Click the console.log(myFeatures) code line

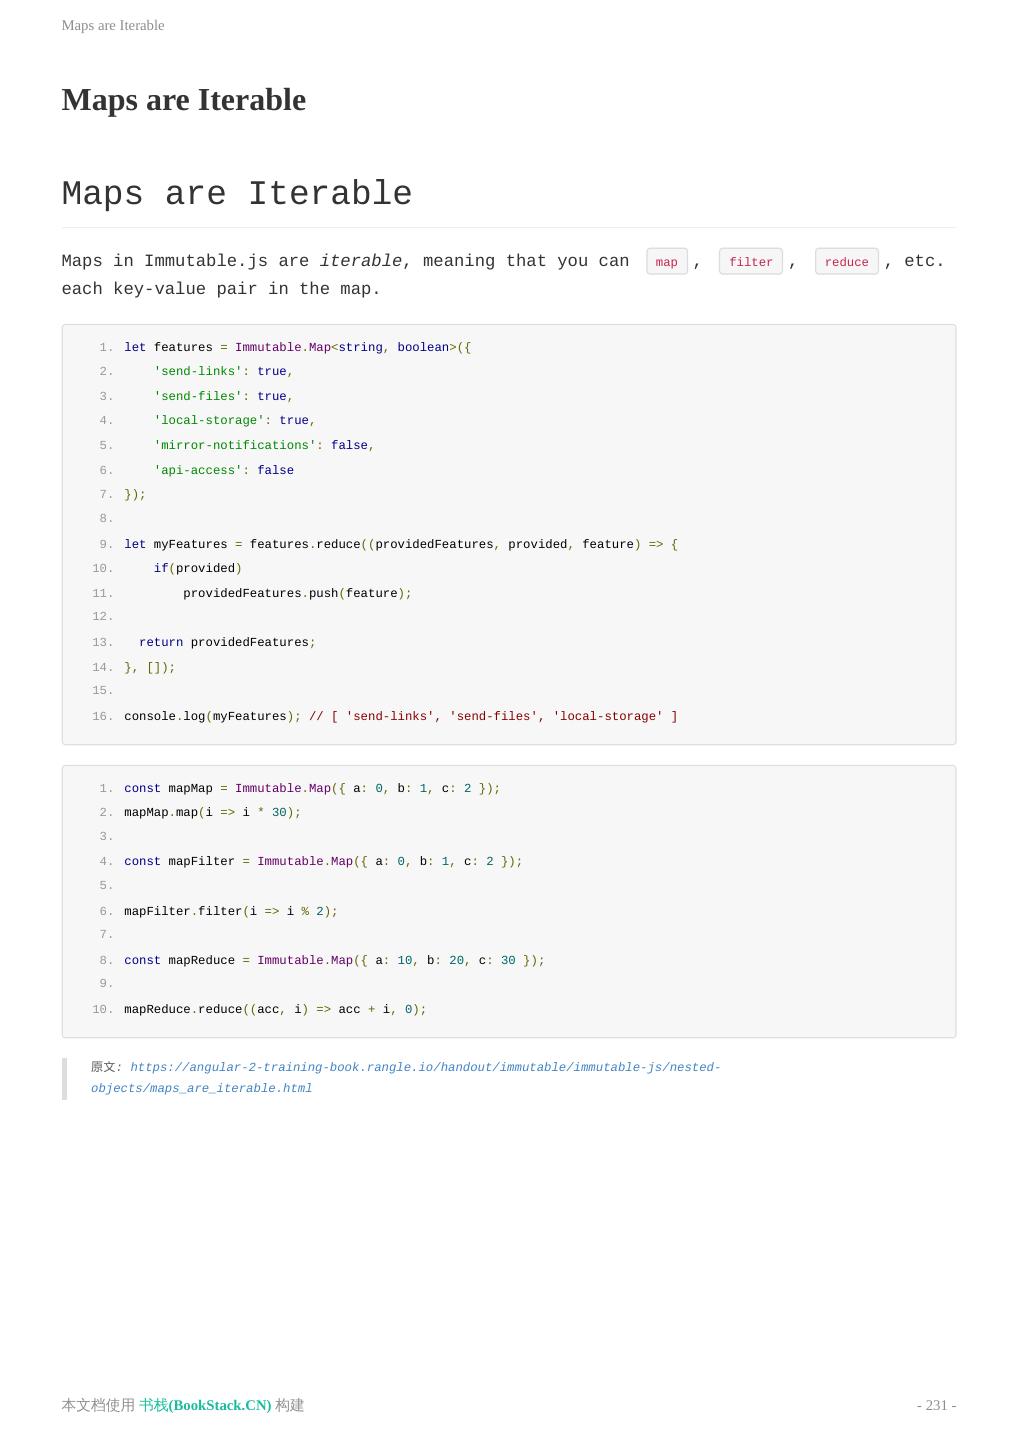[x=400, y=717]
